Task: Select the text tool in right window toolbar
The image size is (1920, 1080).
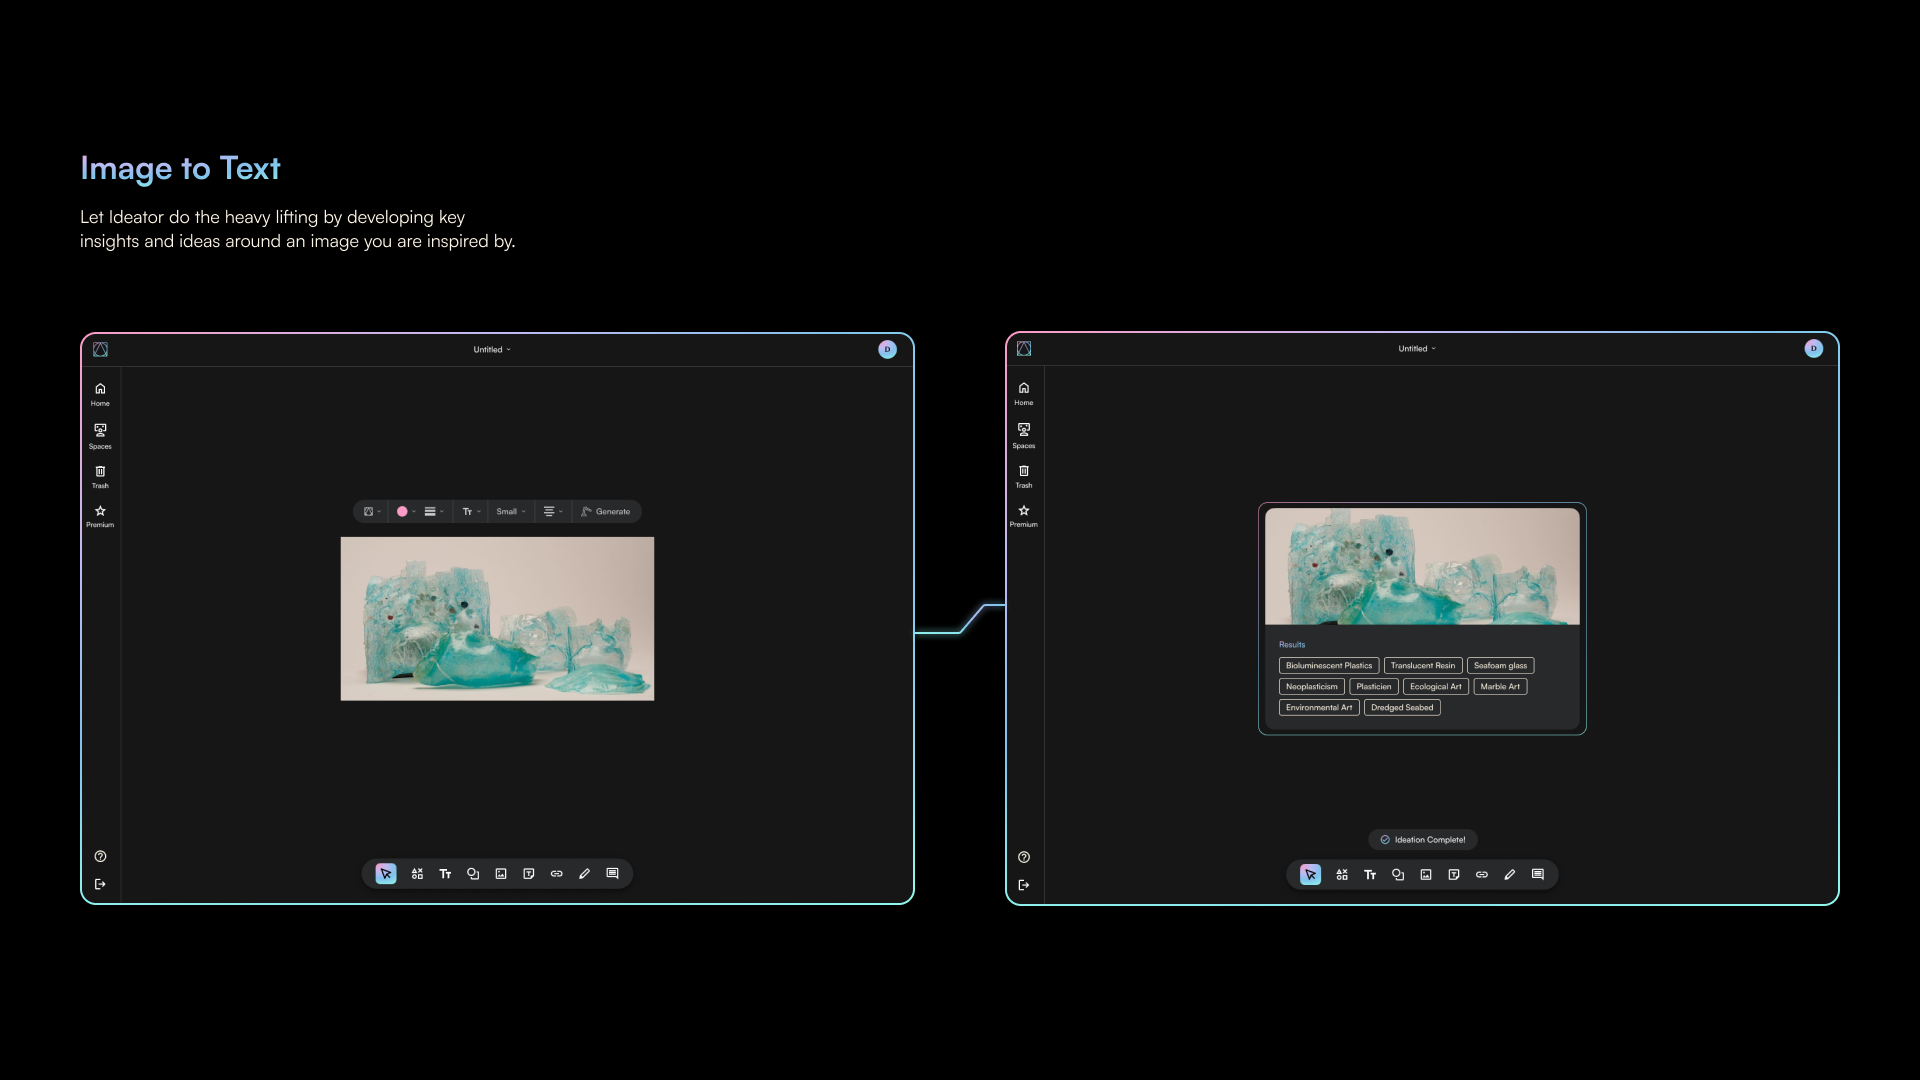Action: [1370, 875]
